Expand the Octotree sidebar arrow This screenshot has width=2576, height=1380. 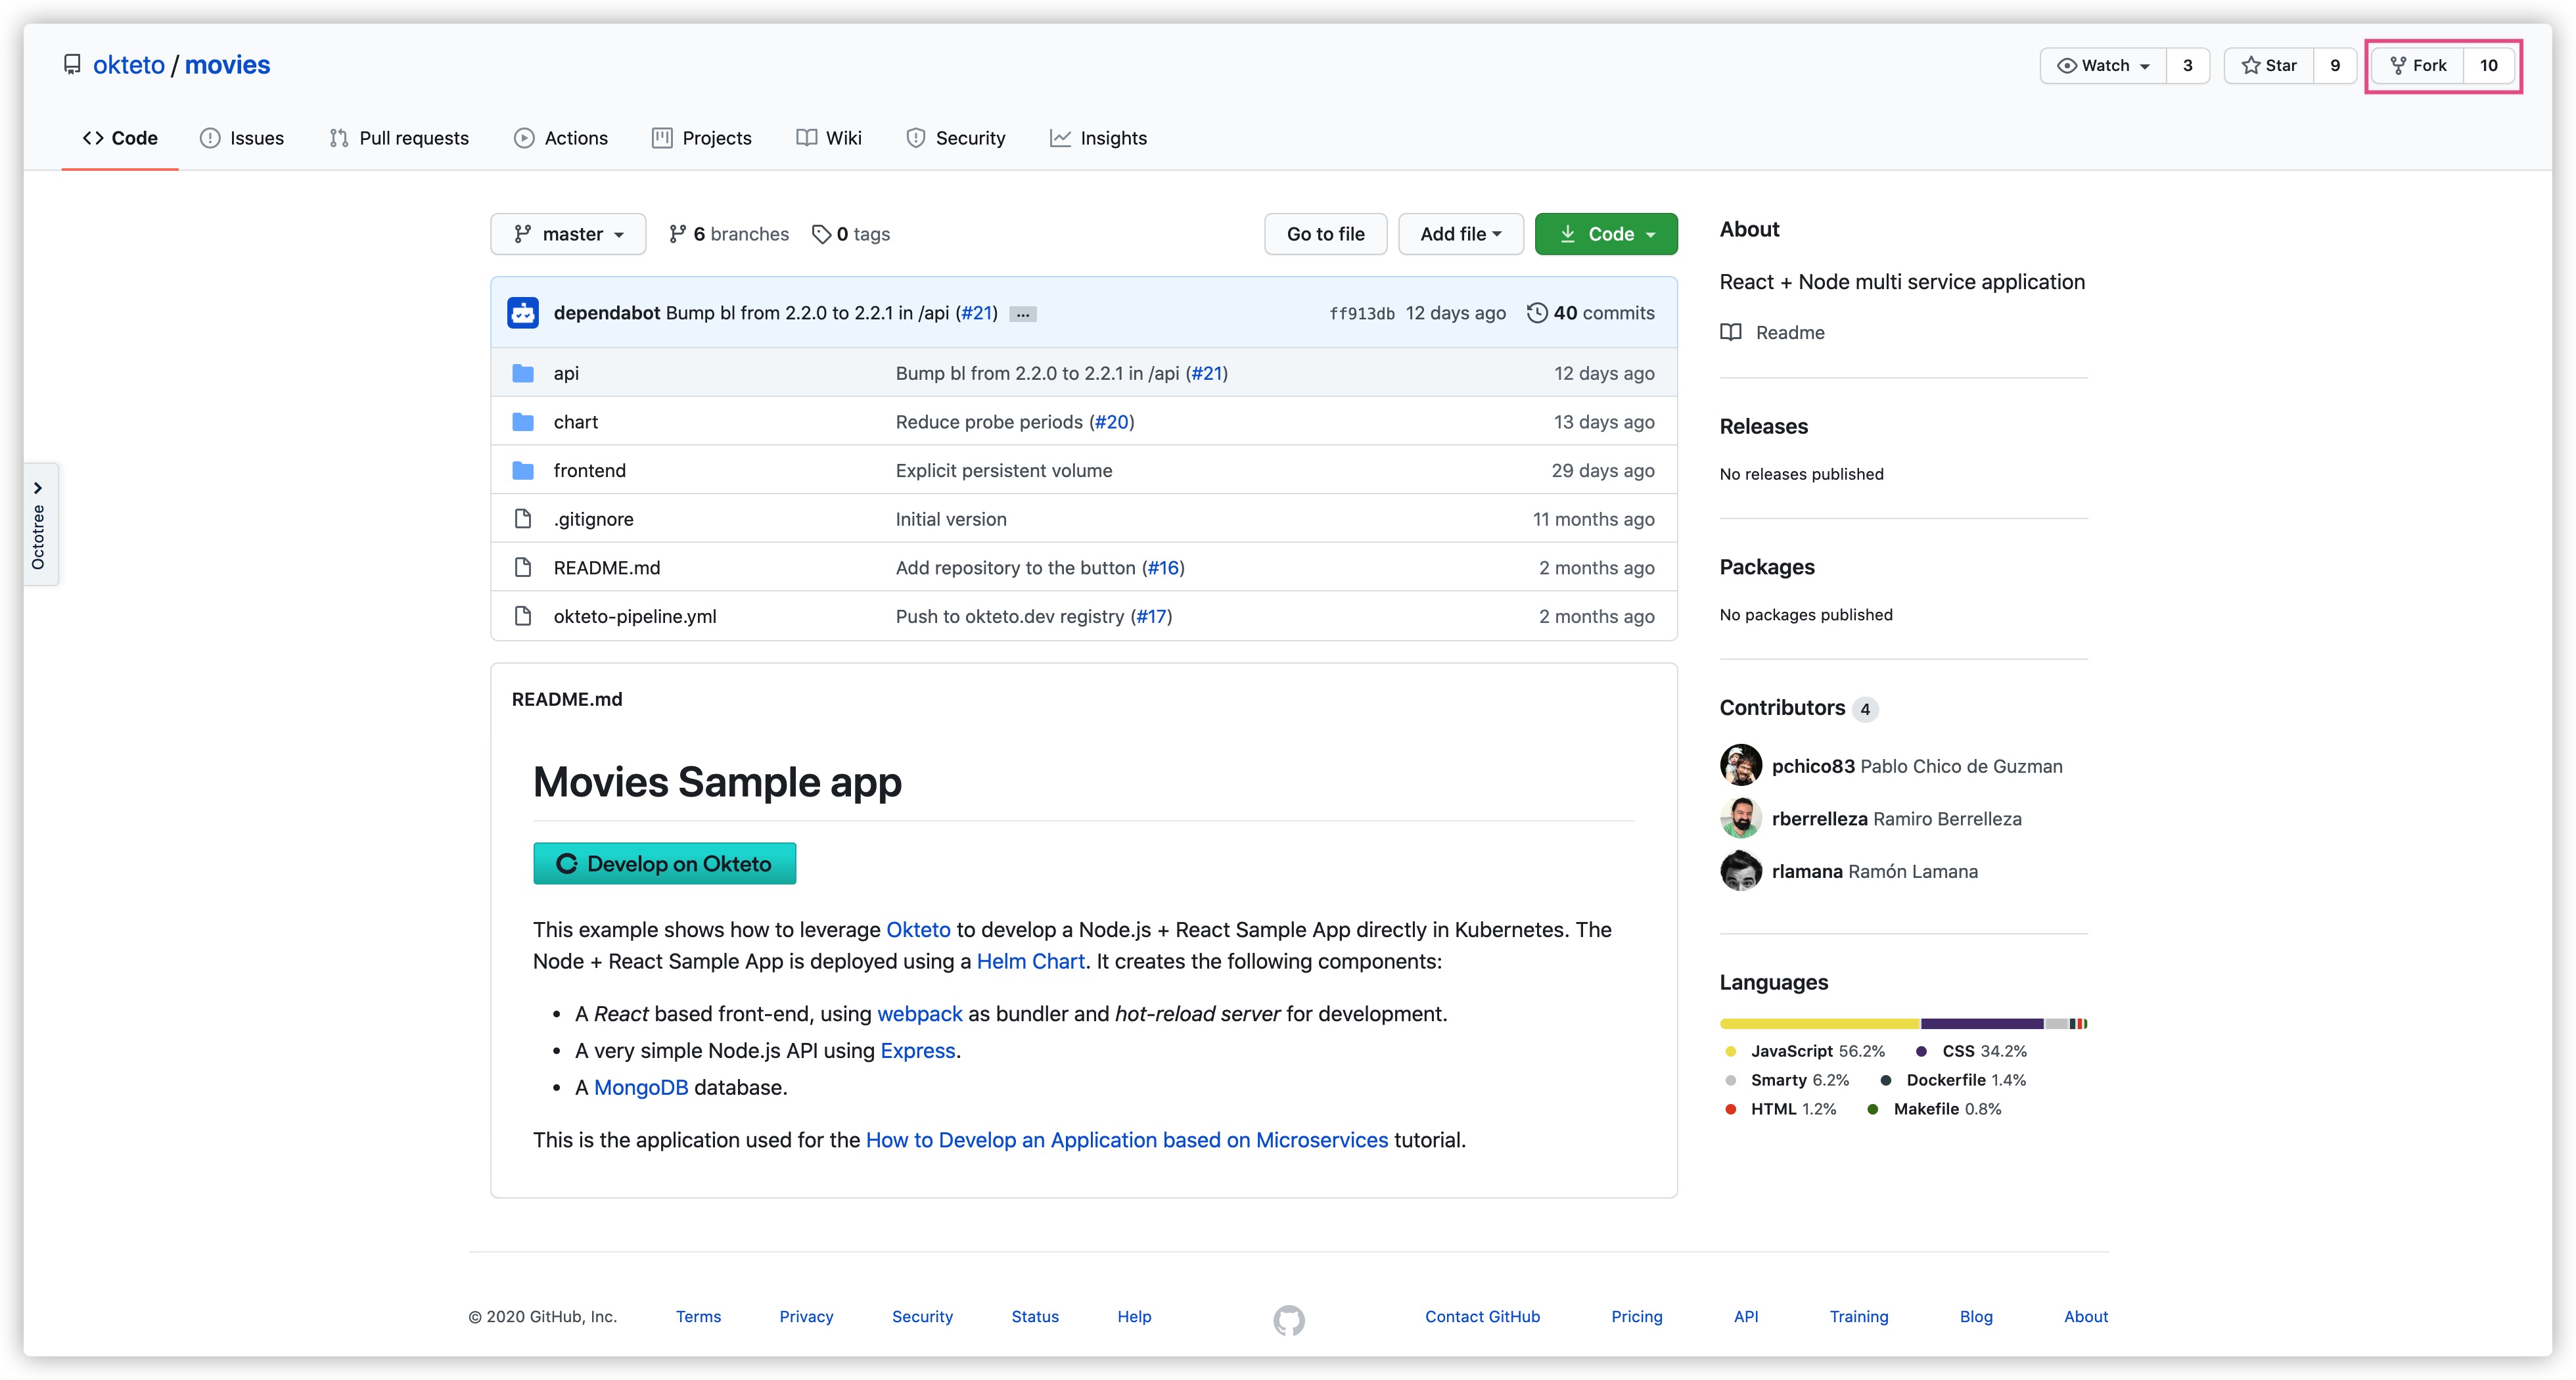point(38,488)
